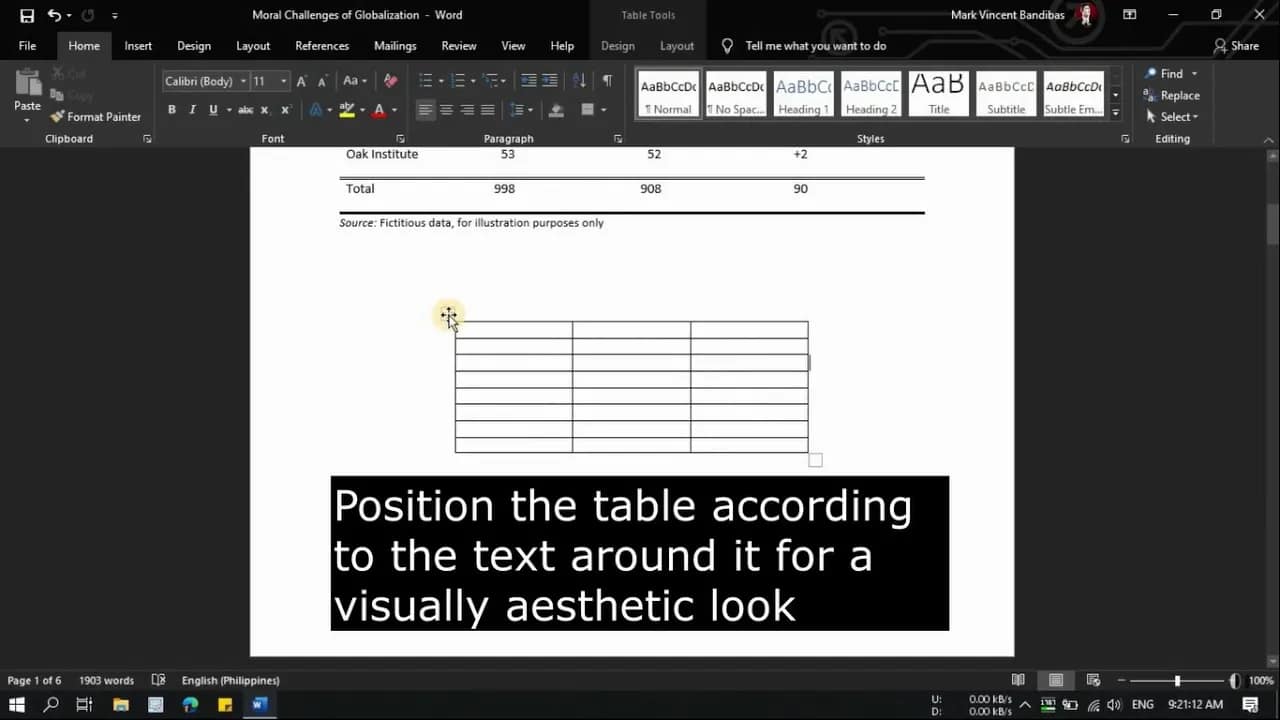The height and width of the screenshot is (720, 1280).
Task: Click the table move handle
Action: [x=448, y=316]
